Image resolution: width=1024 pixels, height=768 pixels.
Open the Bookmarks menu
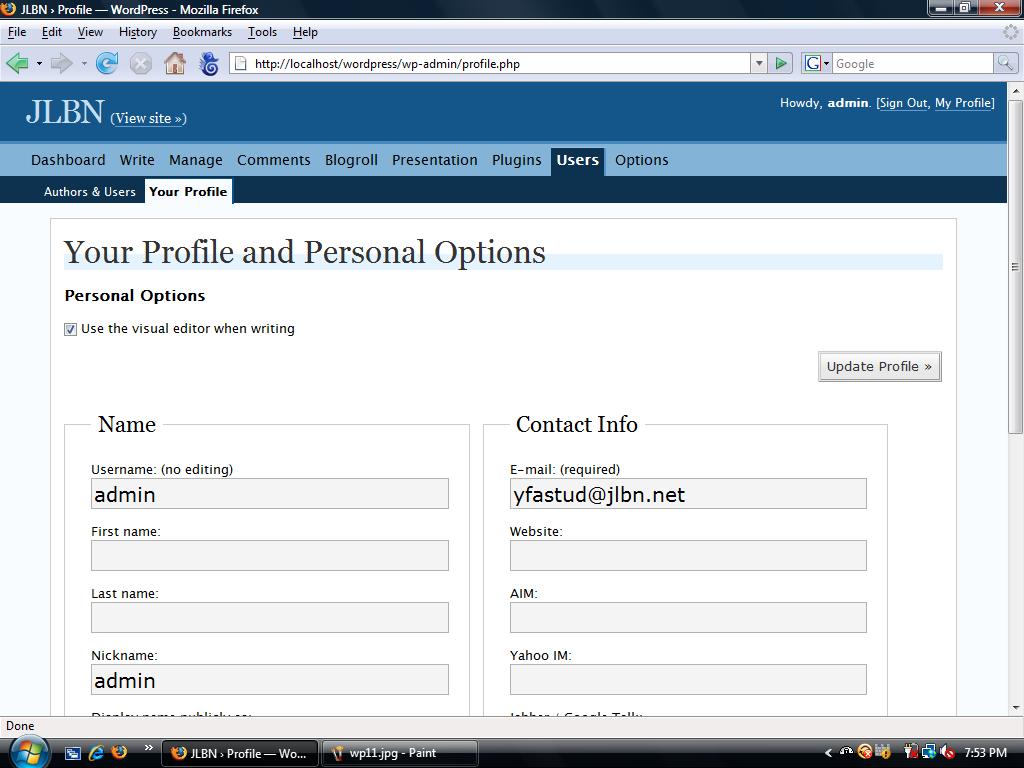(x=202, y=32)
